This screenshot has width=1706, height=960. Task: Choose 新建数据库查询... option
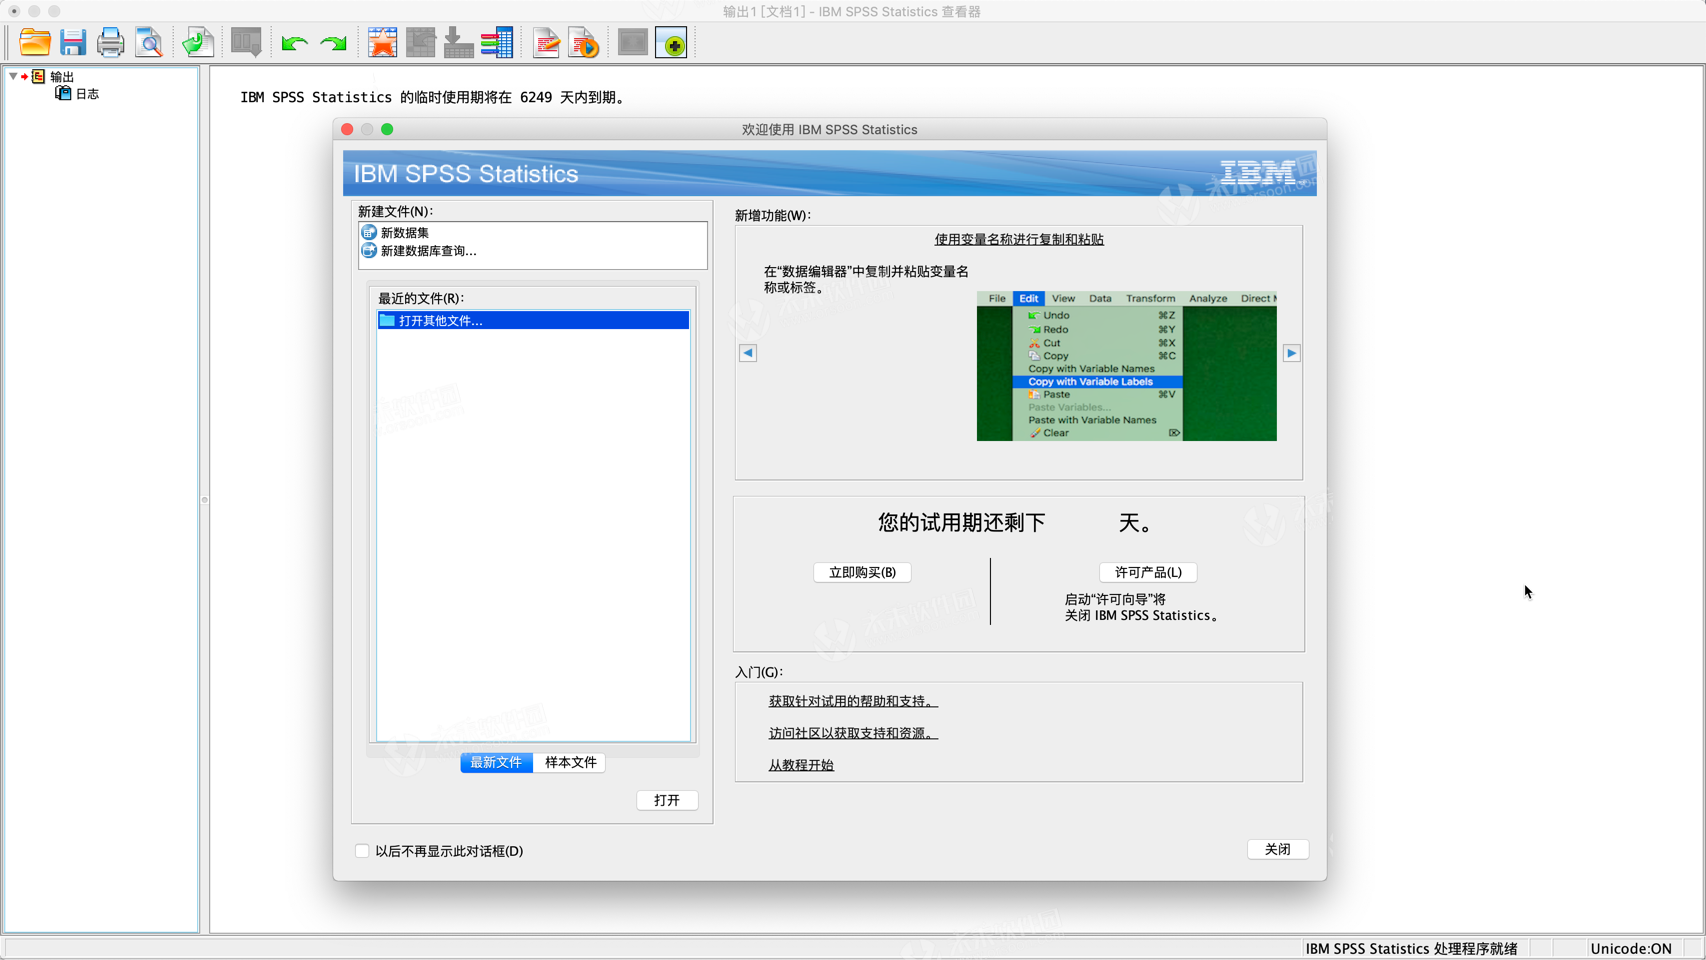tap(428, 251)
